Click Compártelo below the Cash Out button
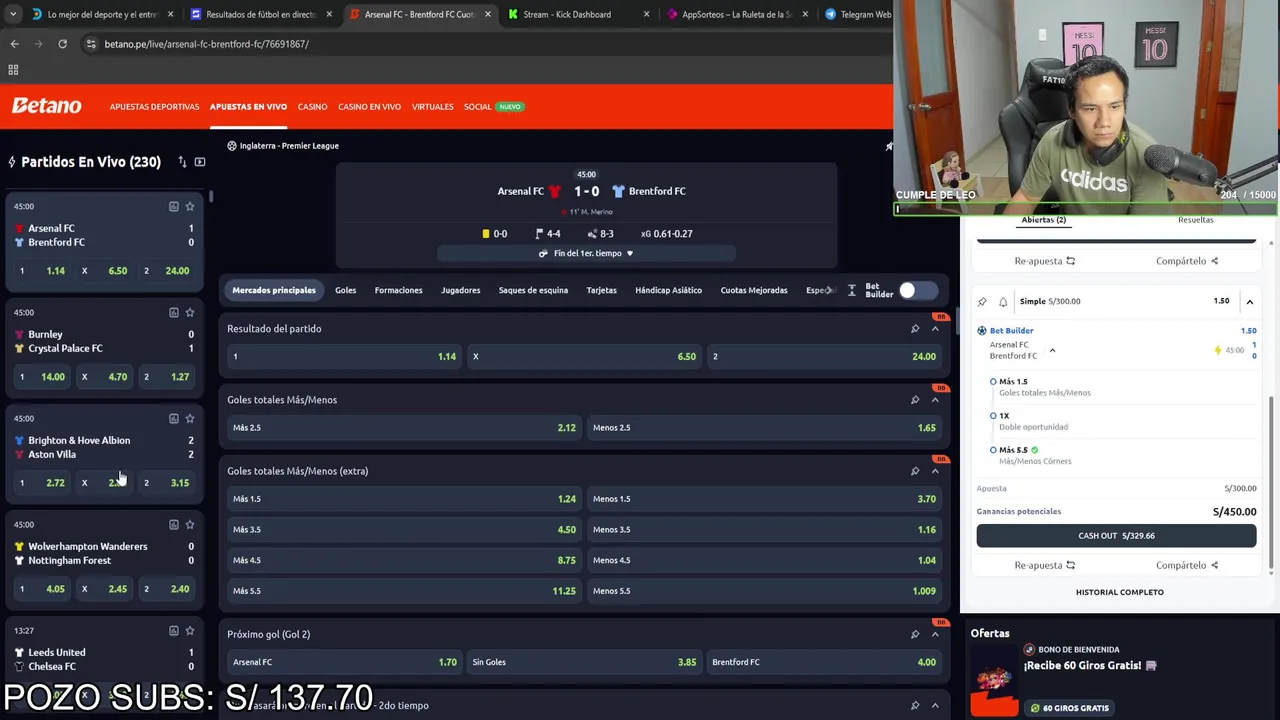 click(x=1187, y=565)
